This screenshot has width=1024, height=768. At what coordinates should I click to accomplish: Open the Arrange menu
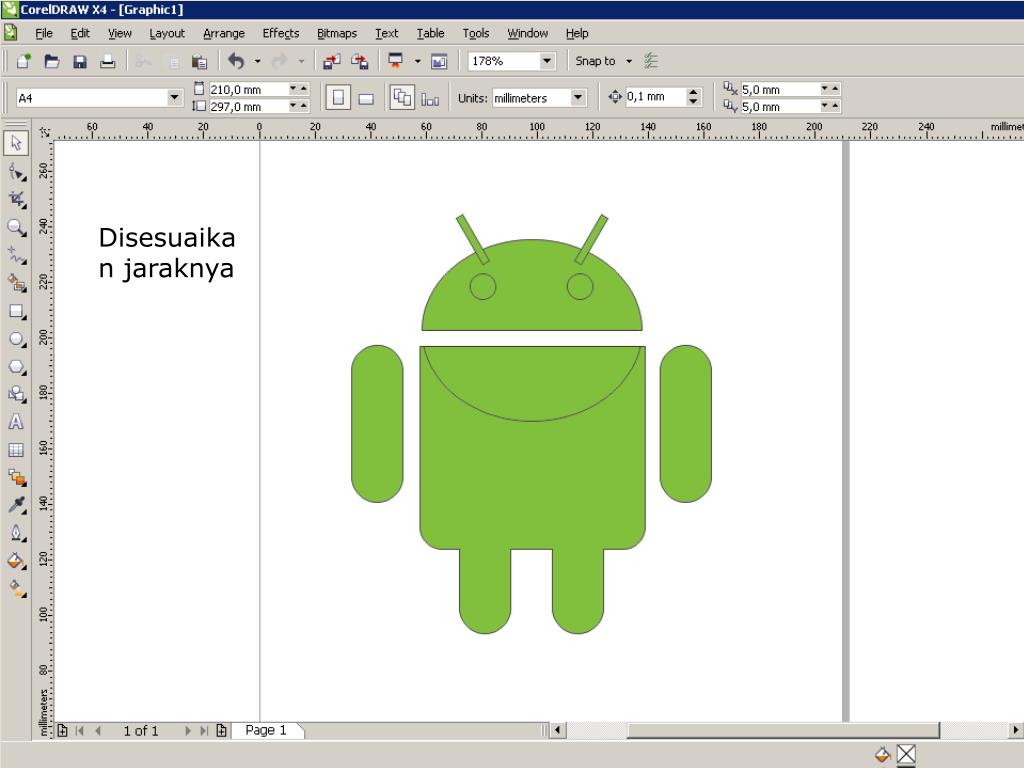[x=224, y=33]
